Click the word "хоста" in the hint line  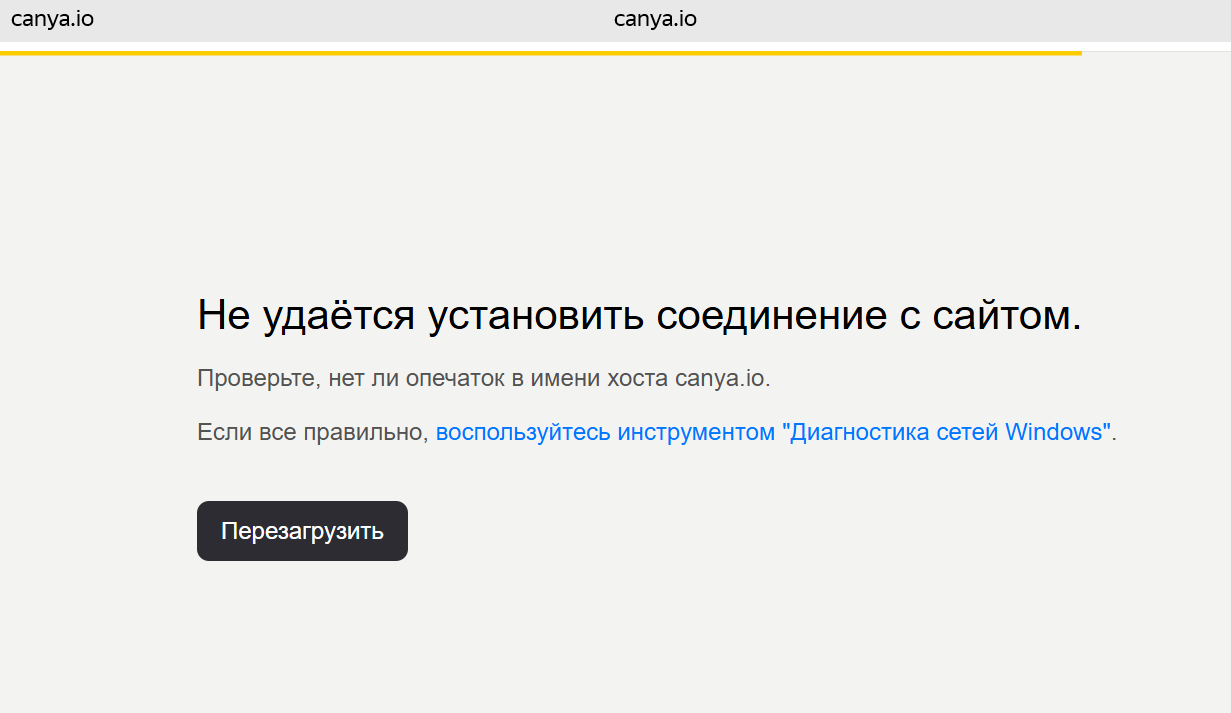pyautogui.click(x=639, y=379)
